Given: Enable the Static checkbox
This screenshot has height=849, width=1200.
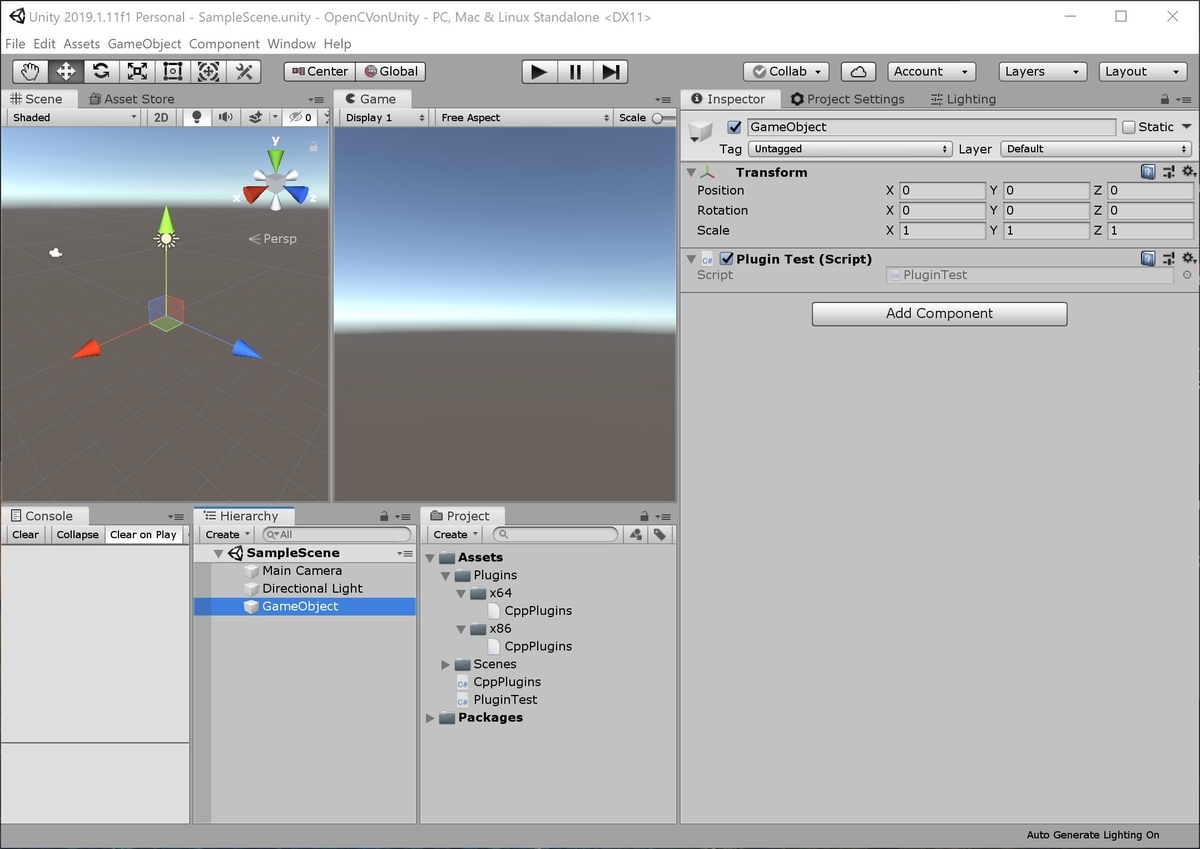Looking at the screenshot, I should tap(1129, 127).
